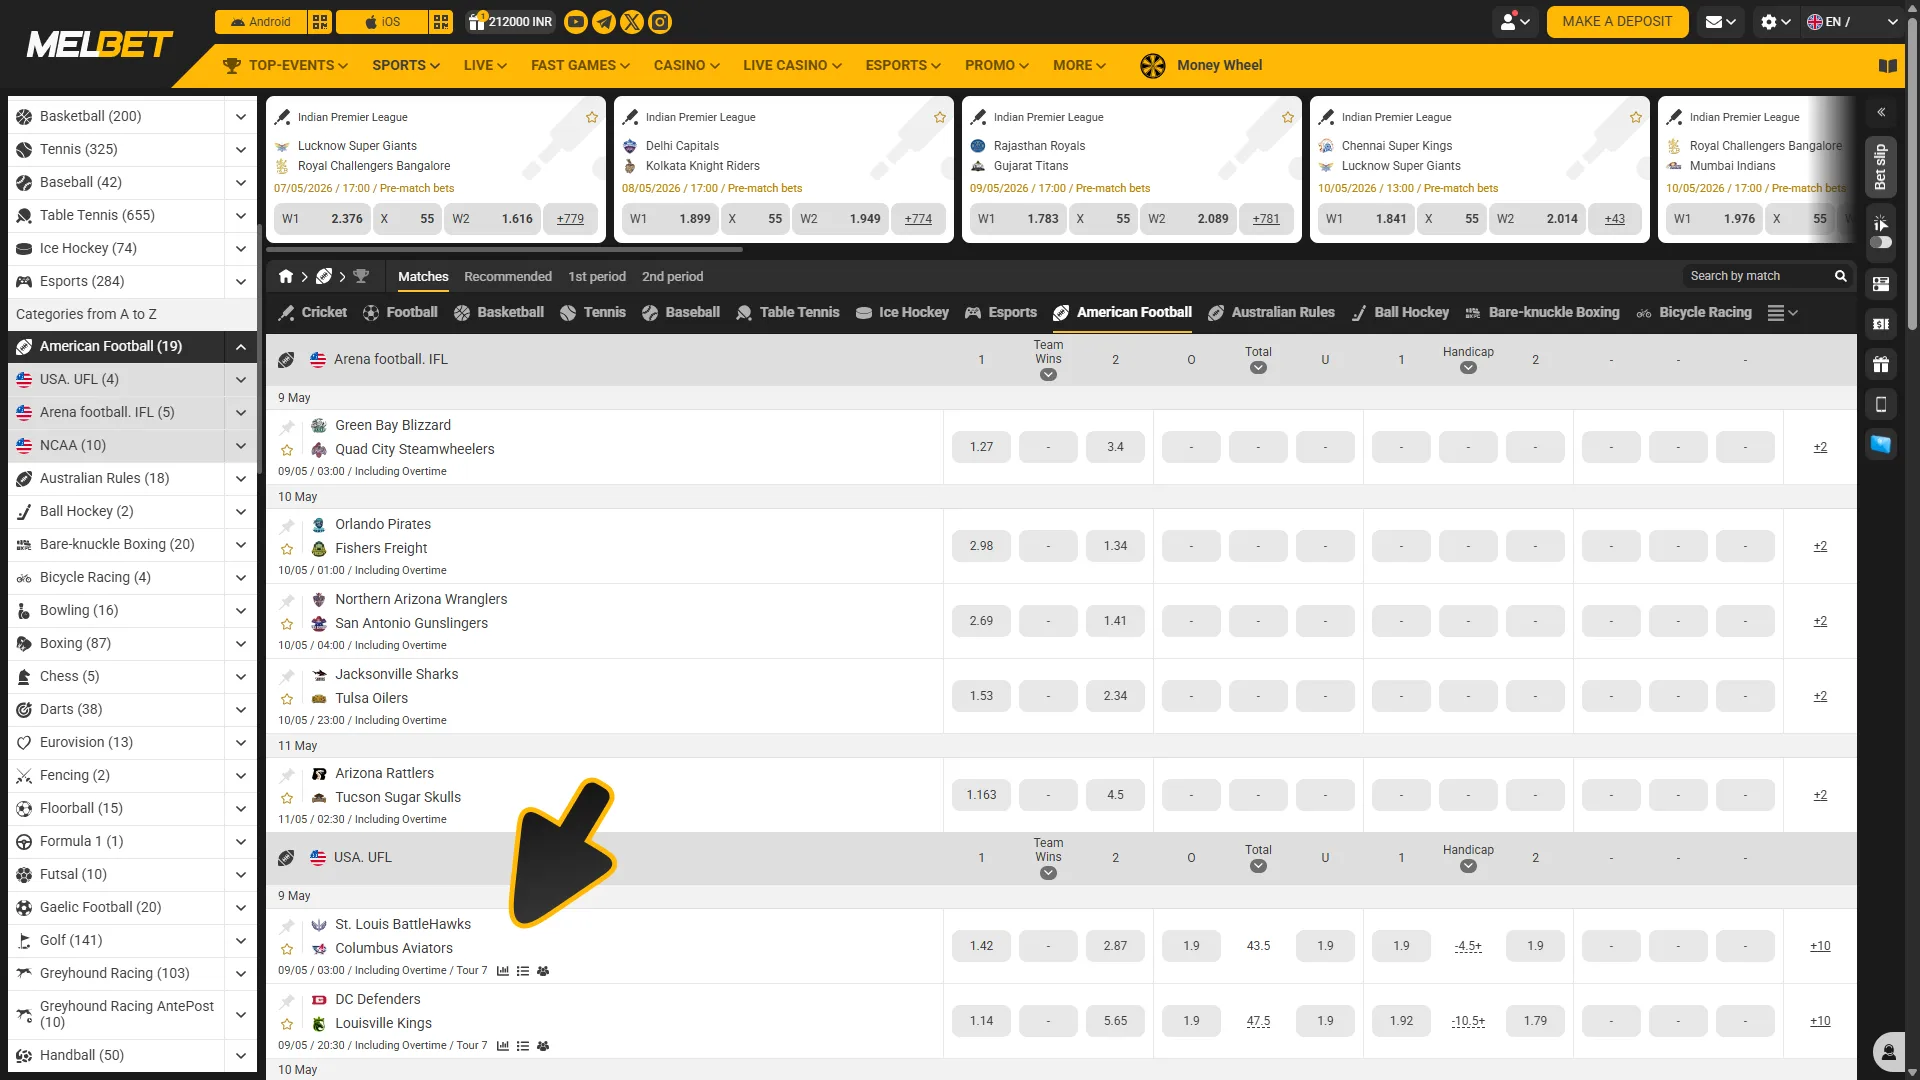Open the gift box icon in right sidebar
Image resolution: width=1920 pixels, height=1080 pixels.
pyautogui.click(x=1881, y=364)
